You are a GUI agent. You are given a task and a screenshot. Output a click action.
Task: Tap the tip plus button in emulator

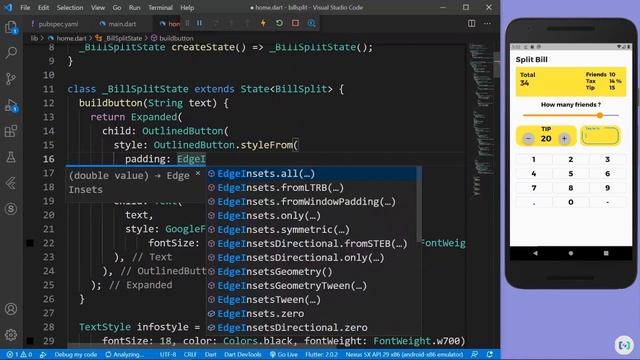(564, 139)
